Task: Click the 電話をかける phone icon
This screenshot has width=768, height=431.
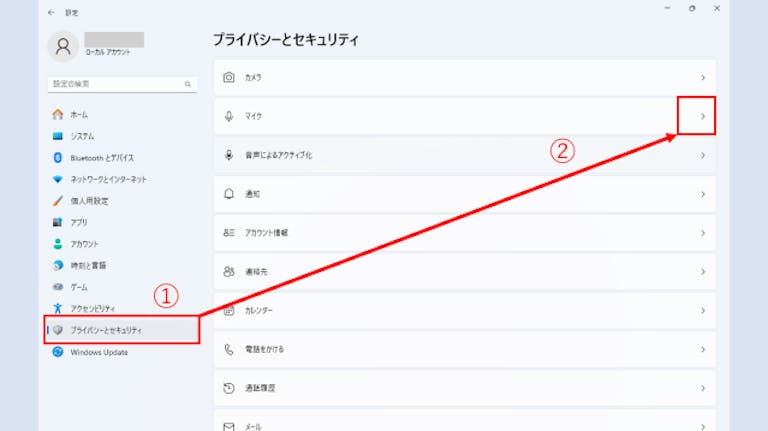Action: pyautogui.click(x=229, y=349)
